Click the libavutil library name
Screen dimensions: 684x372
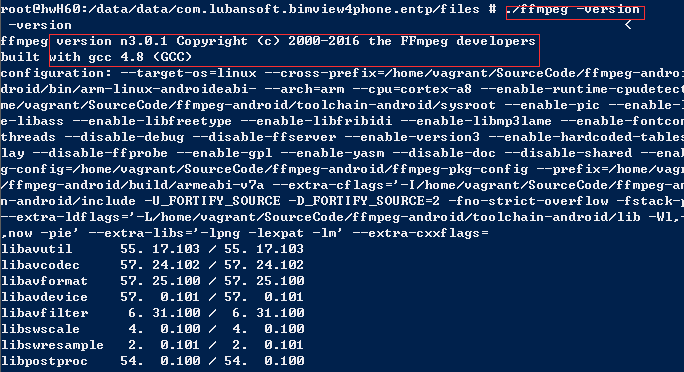[x=36, y=249]
